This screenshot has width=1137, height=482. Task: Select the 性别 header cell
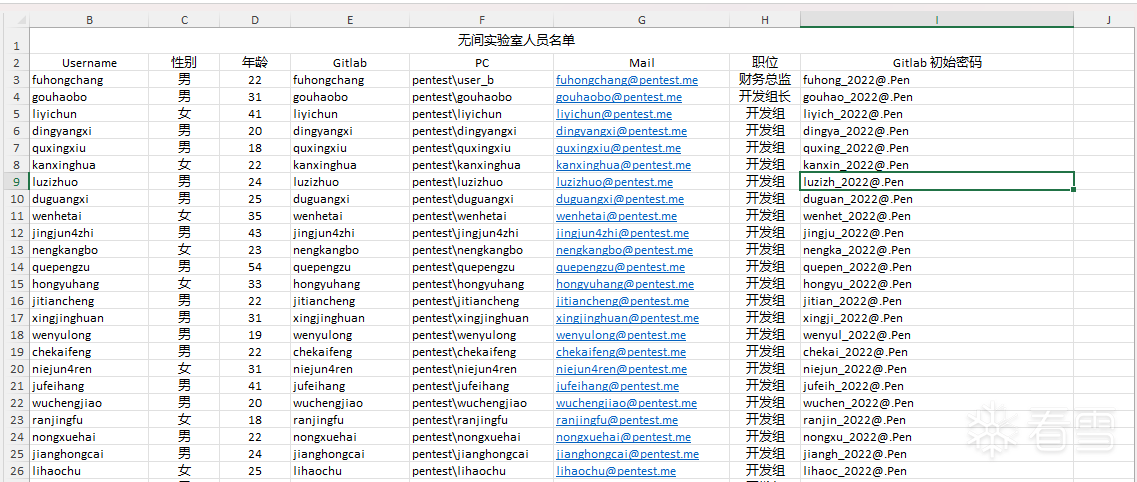(184, 63)
